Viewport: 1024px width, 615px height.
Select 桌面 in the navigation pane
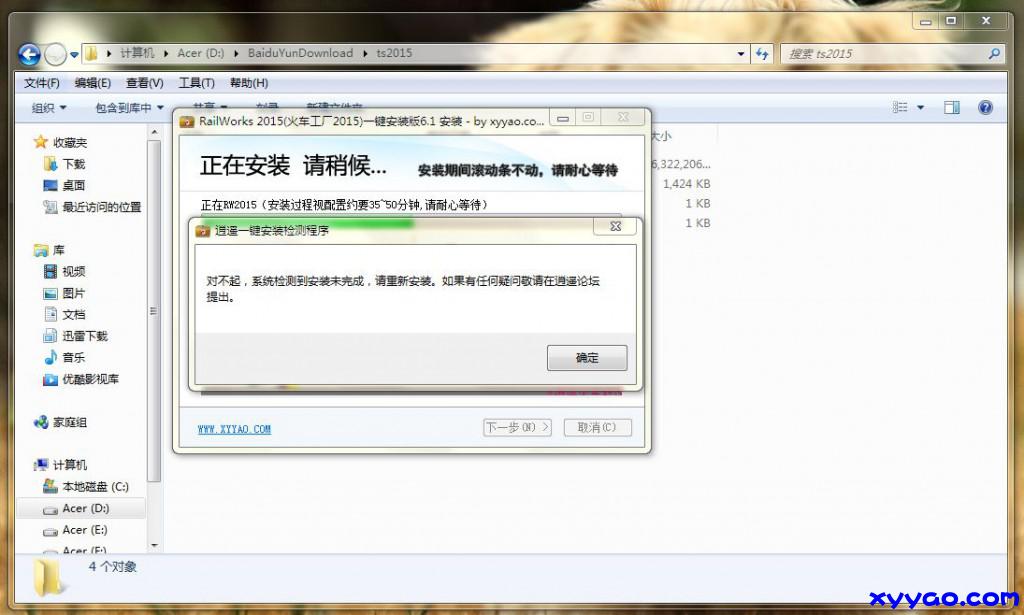pos(73,186)
